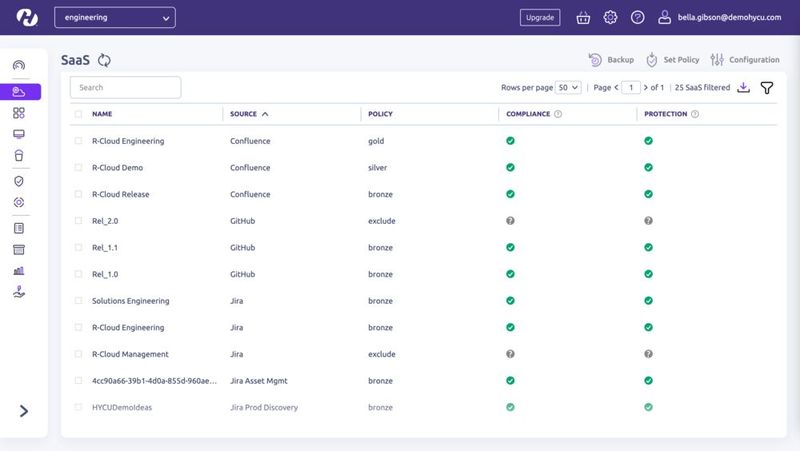The height and width of the screenshot is (451, 800).
Task: Click the Search input field
Action: 126,88
